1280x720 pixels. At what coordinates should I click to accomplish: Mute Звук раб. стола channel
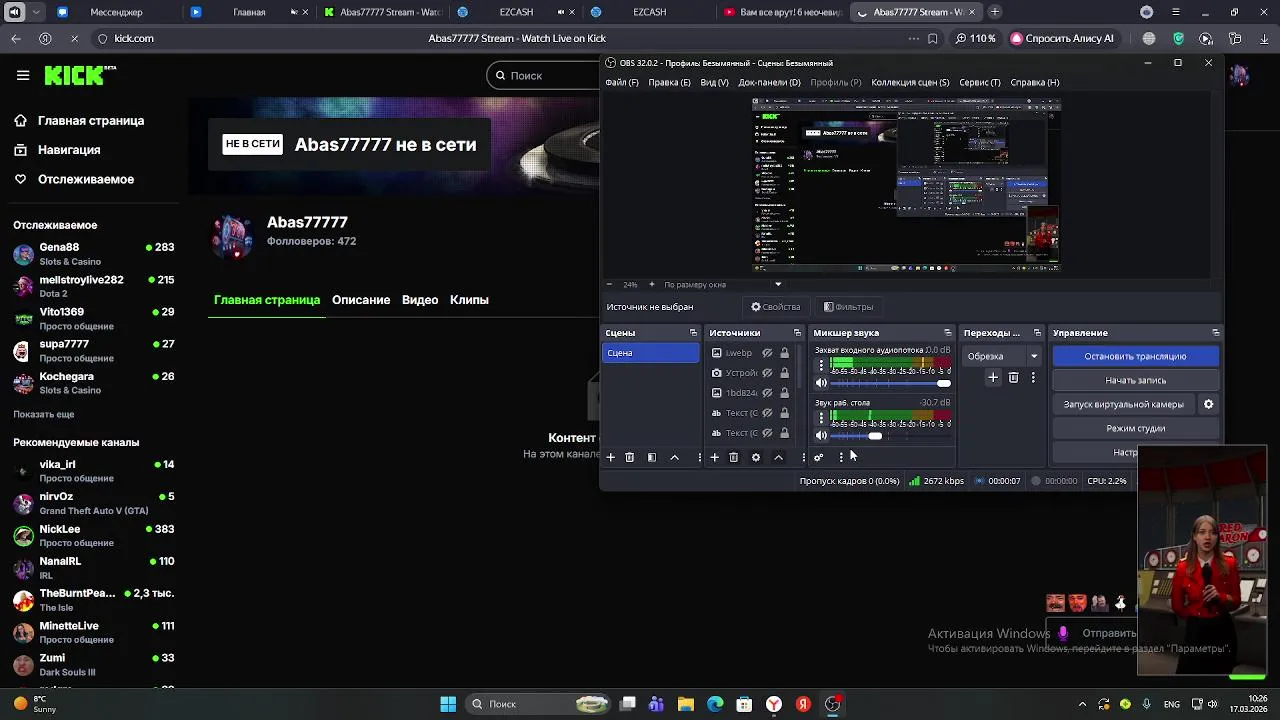(x=821, y=436)
